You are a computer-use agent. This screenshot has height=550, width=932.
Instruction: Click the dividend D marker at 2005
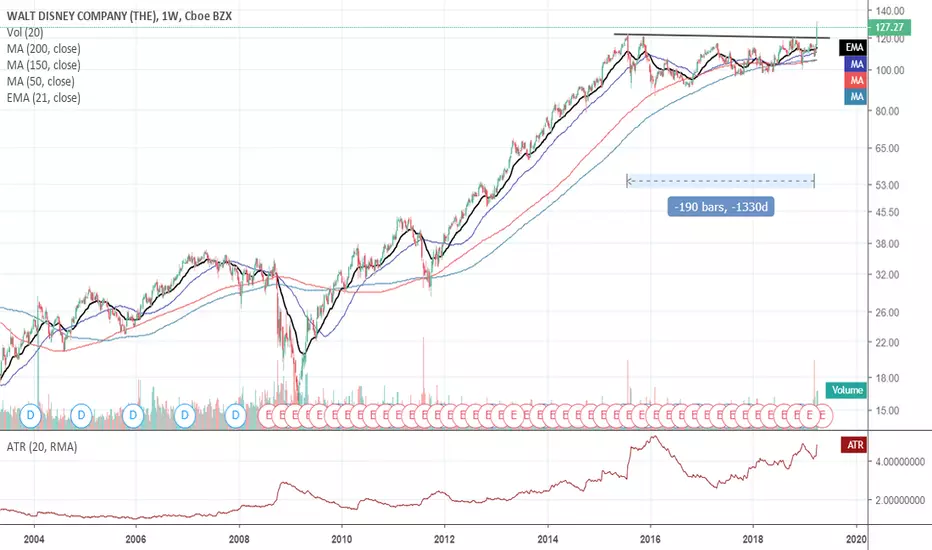coord(81,414)
